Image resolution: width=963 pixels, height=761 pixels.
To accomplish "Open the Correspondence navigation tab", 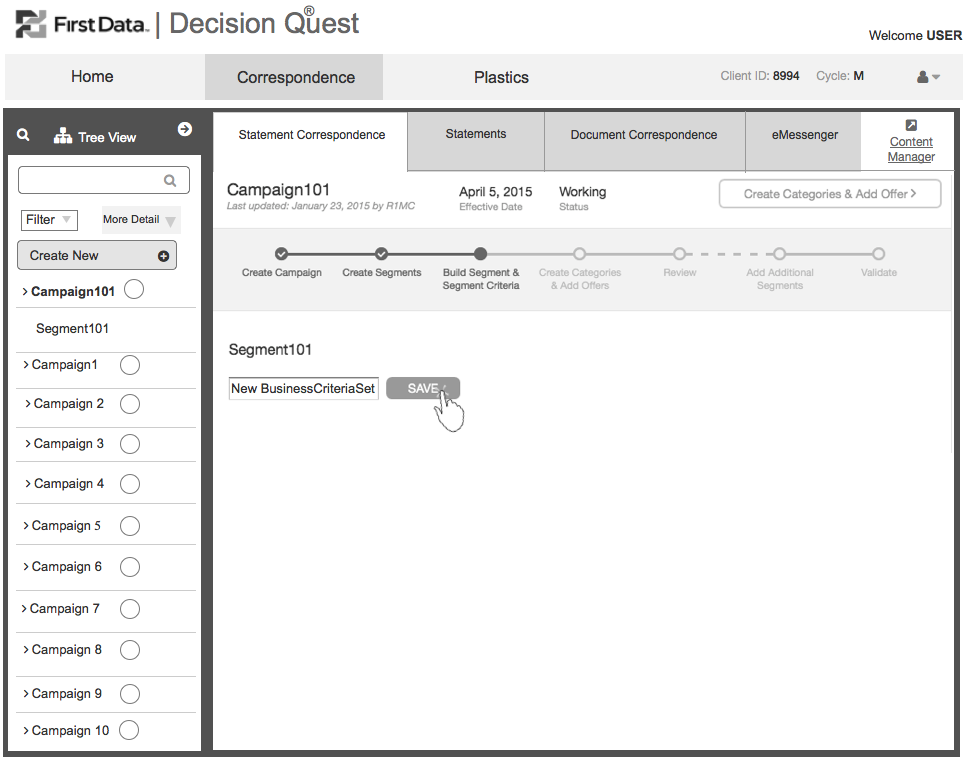I will pyautogui.click(x=295, y=77).
